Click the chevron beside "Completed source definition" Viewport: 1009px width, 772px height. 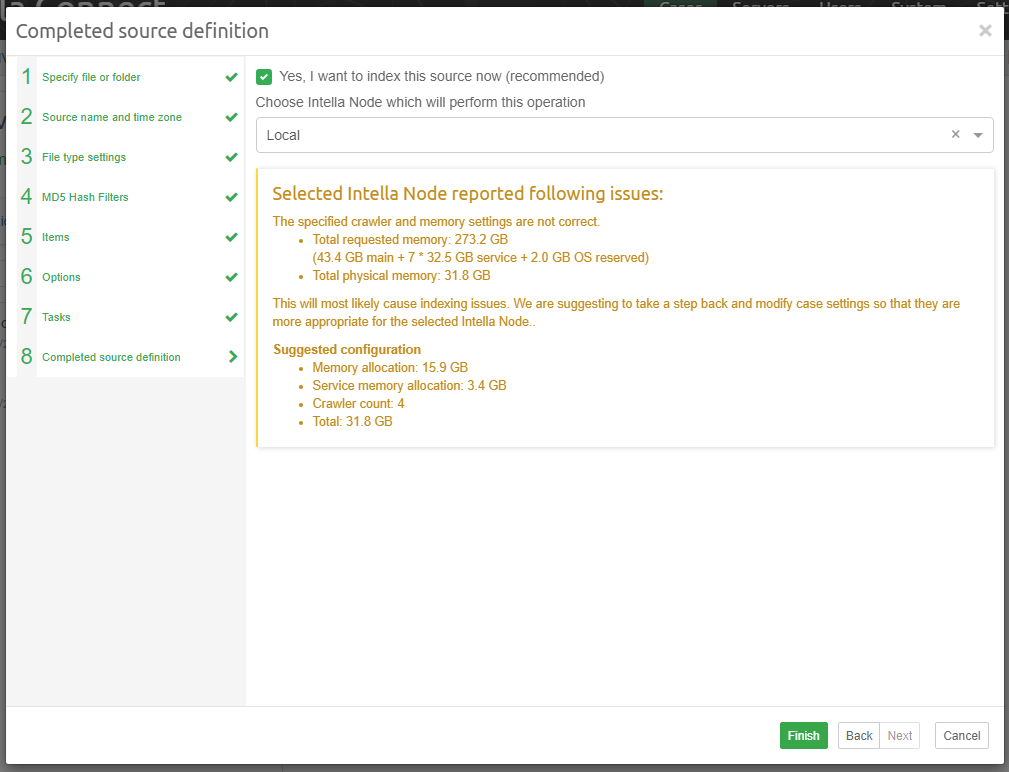231,356
